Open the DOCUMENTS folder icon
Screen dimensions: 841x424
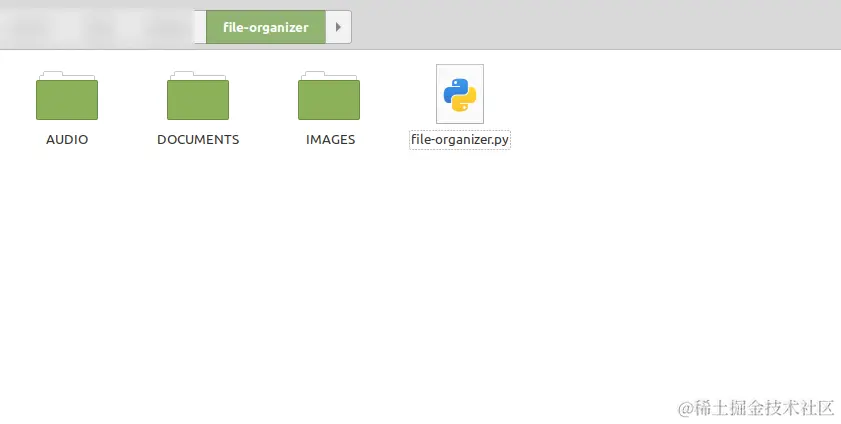point(198,96)
